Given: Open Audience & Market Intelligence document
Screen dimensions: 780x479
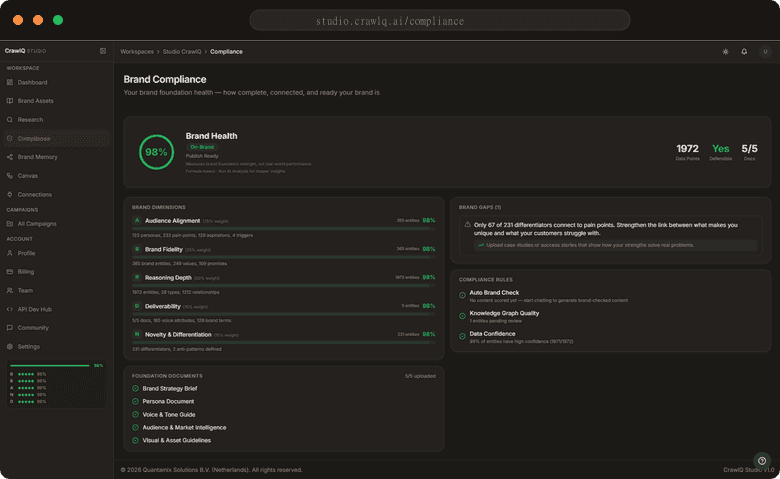Looking at the screenshot, I should [184, 427].
